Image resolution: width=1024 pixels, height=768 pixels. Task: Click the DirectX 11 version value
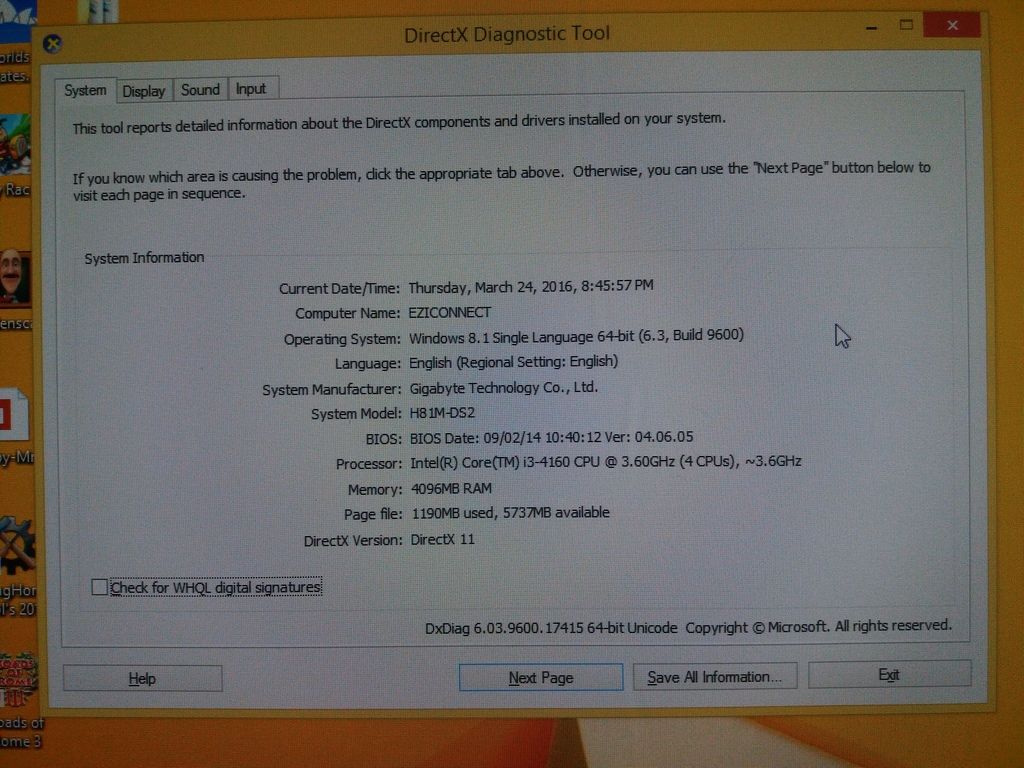[x=443, y=539]
